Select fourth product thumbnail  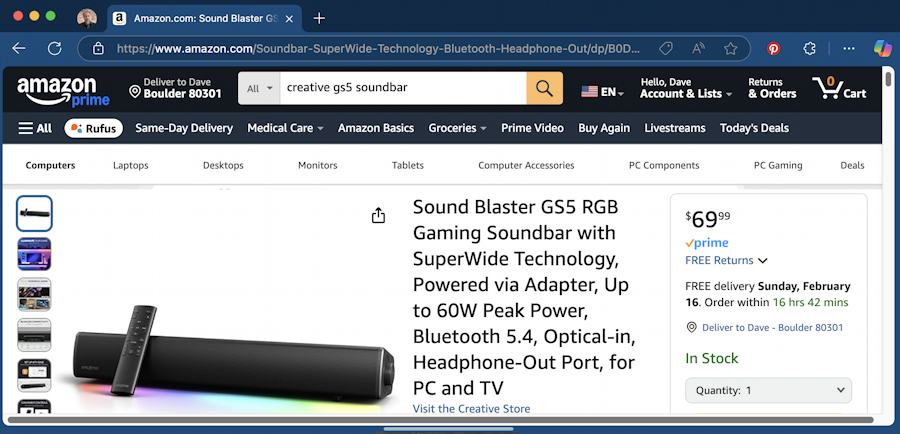(x=34, y=335)
